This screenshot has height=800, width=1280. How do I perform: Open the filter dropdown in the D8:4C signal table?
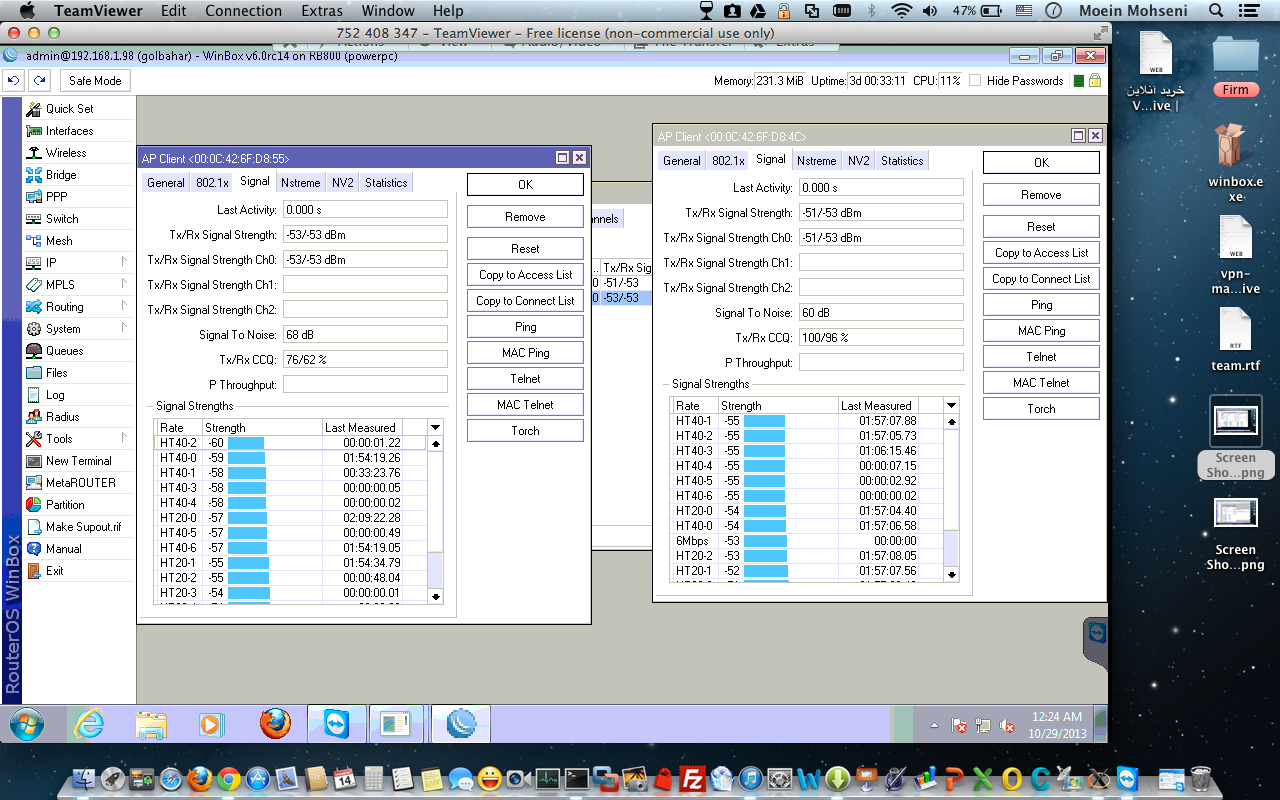951,405
